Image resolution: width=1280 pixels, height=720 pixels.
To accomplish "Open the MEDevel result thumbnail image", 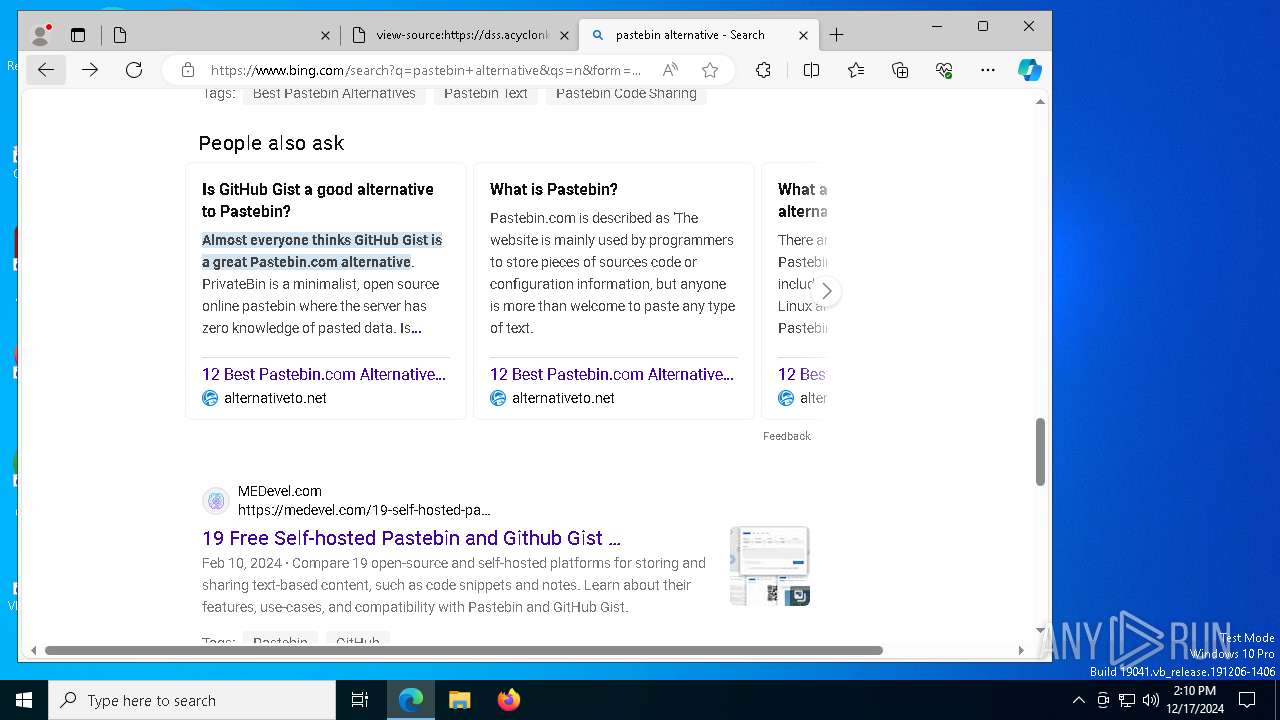I will point(770,566).
